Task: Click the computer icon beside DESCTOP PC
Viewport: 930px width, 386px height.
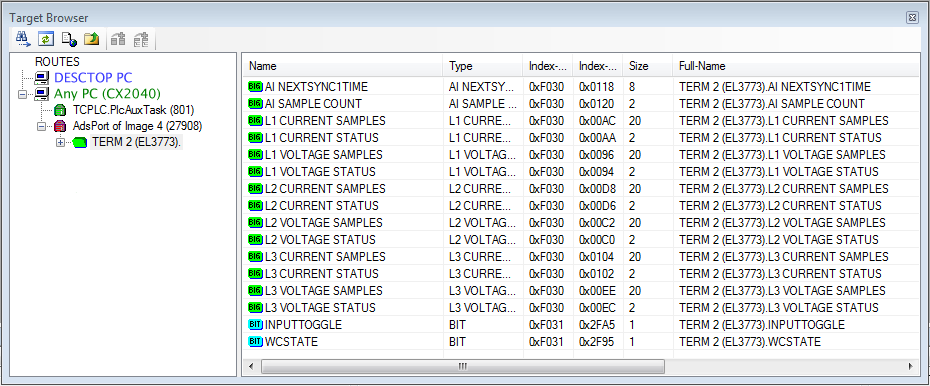Action: (x=42, y=78)
